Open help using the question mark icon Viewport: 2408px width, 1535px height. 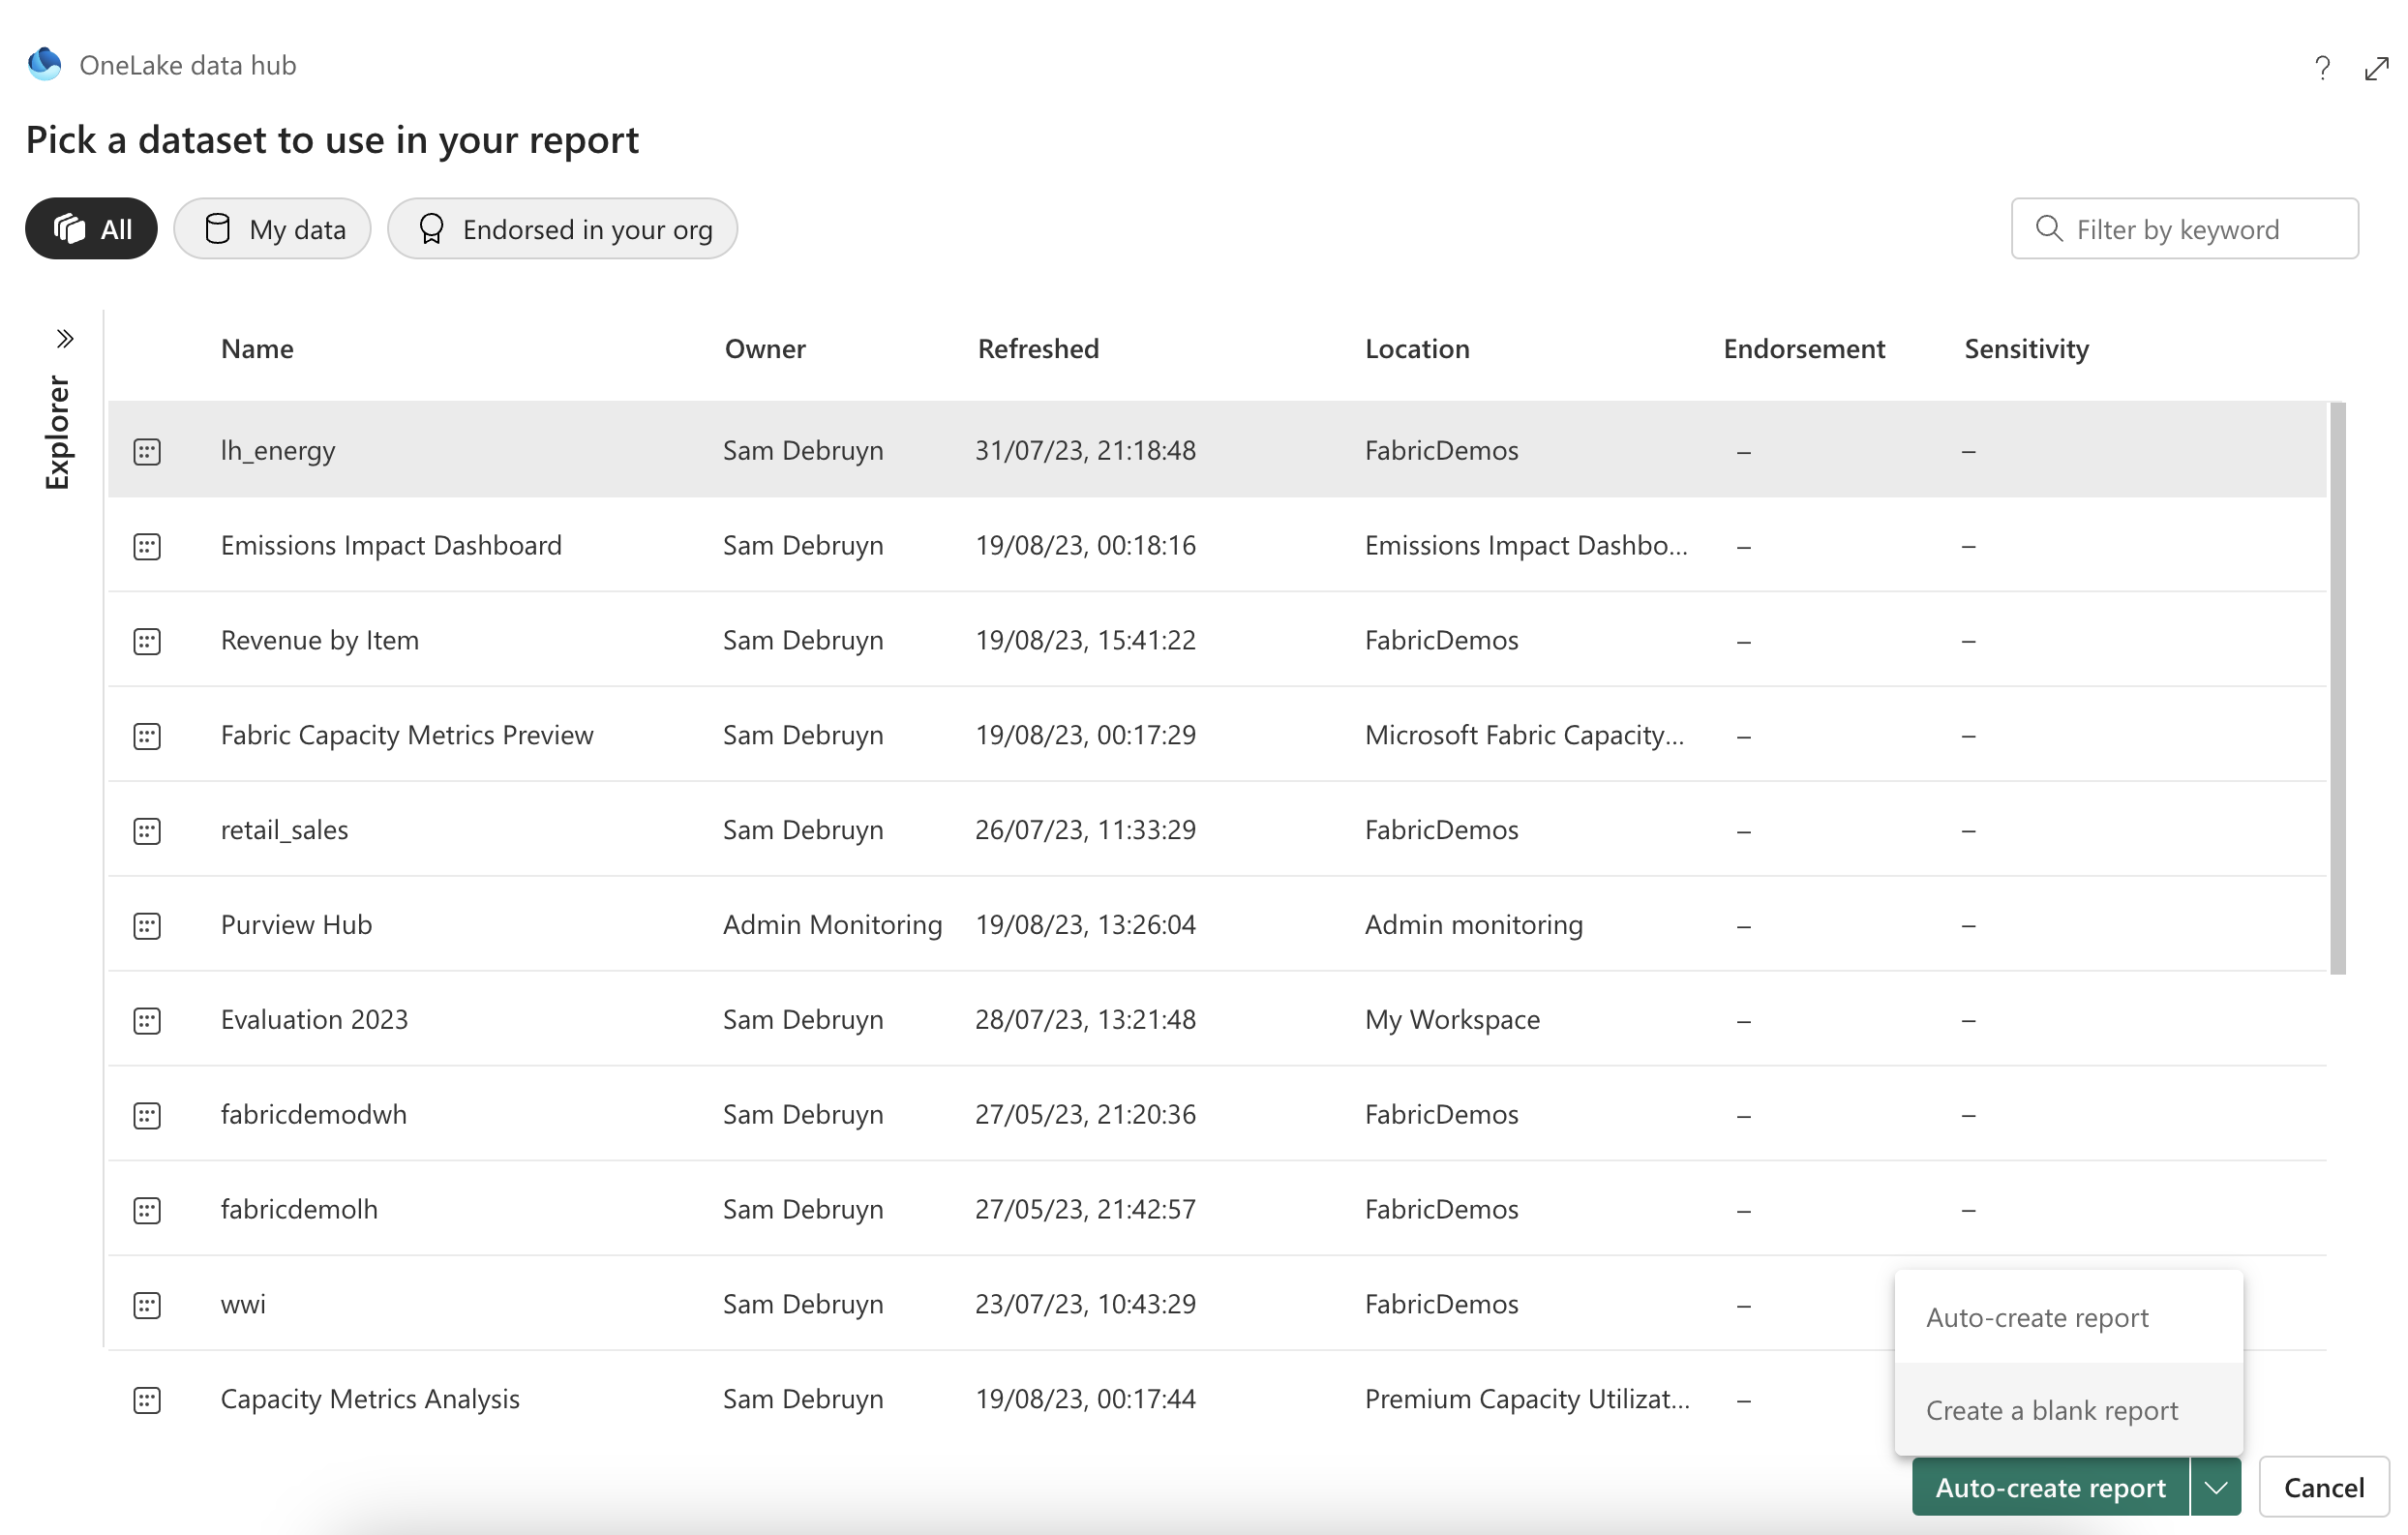pos(2322,68)
